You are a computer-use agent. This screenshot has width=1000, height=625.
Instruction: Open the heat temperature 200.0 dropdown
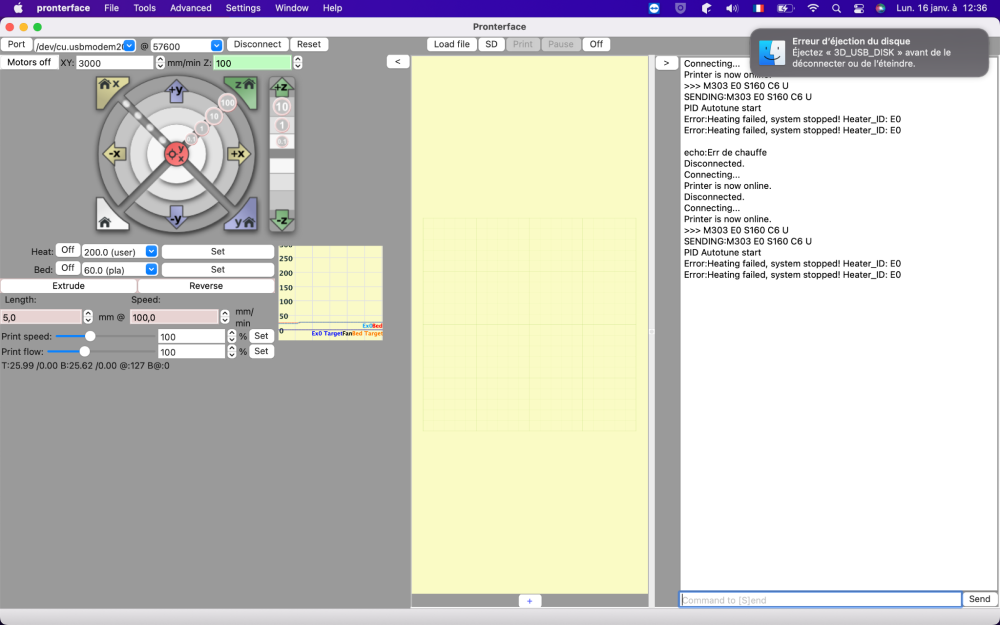tap(151, 252)
